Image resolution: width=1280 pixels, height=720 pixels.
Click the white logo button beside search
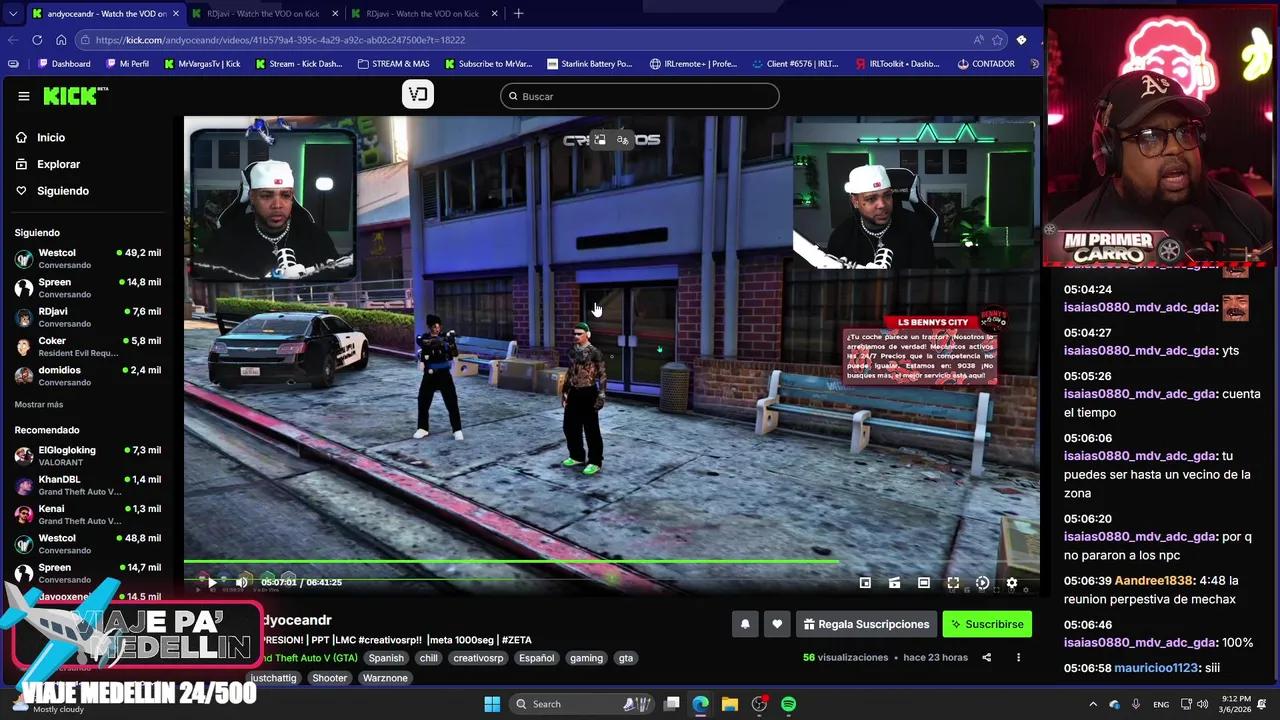click(x=418, y=95)
